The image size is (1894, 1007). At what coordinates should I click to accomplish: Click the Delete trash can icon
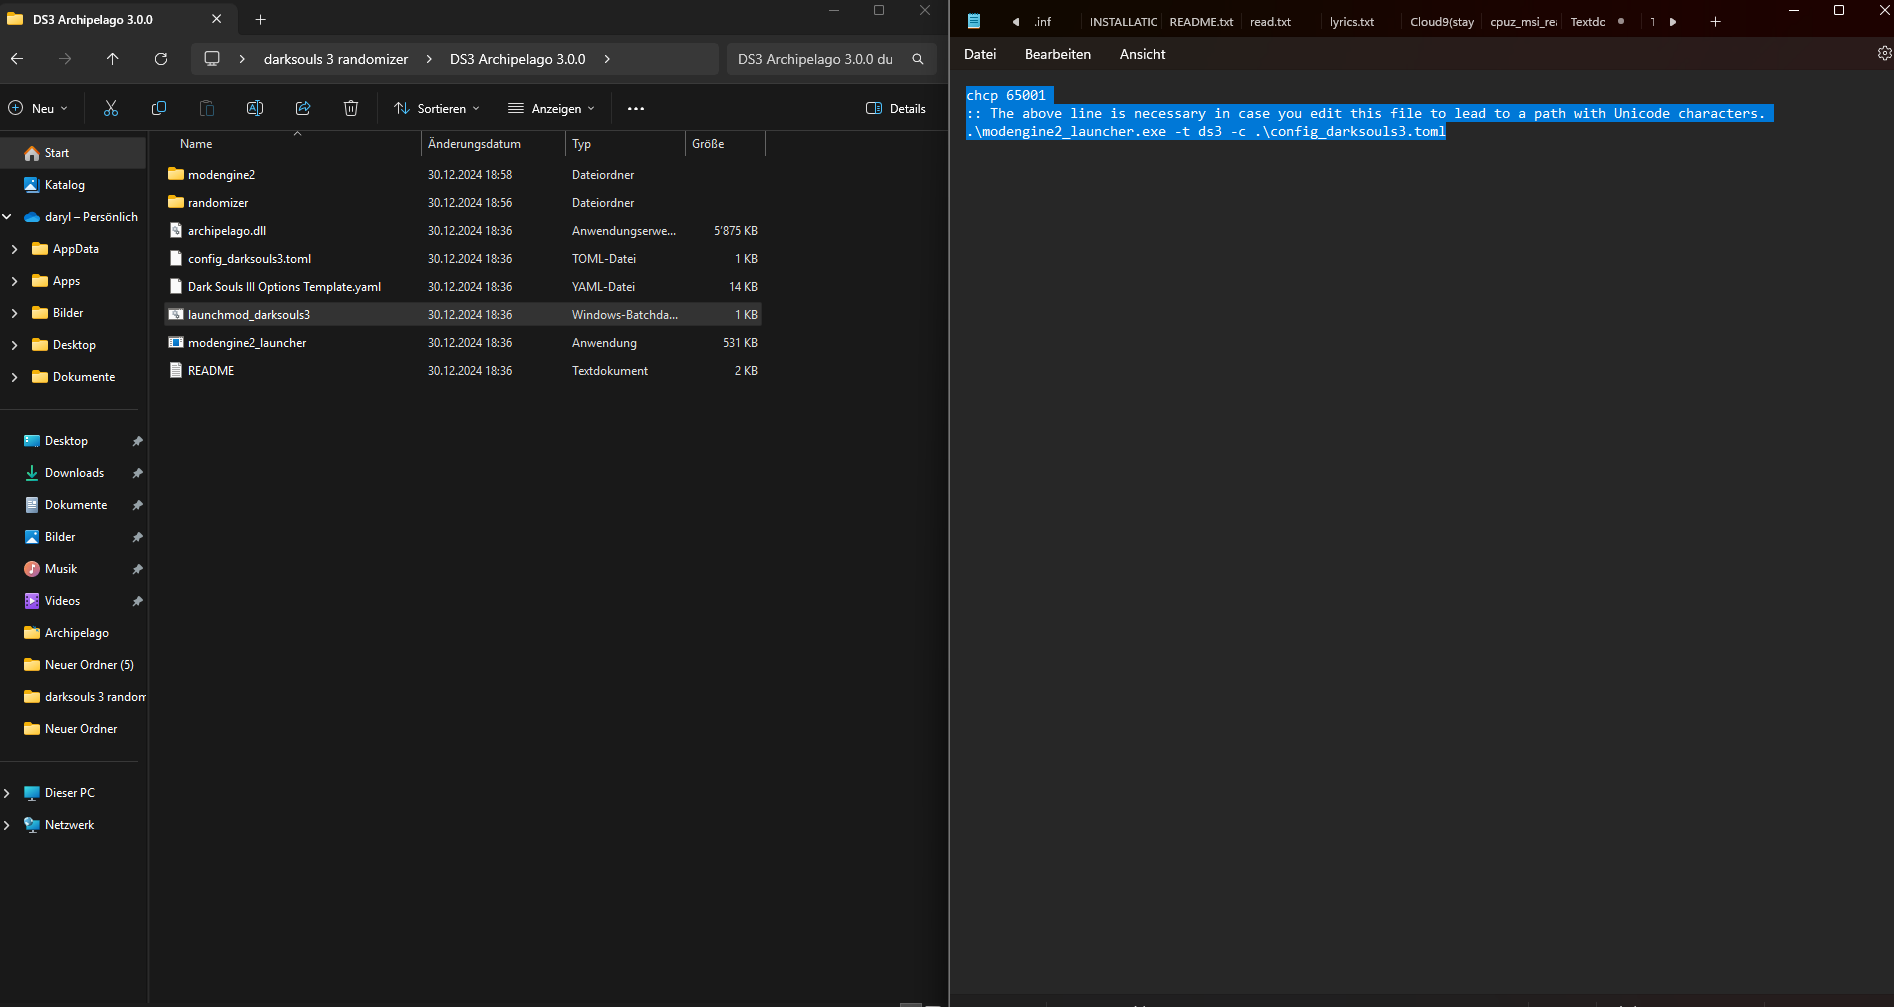pyautogui.click(x=351, y=108)
